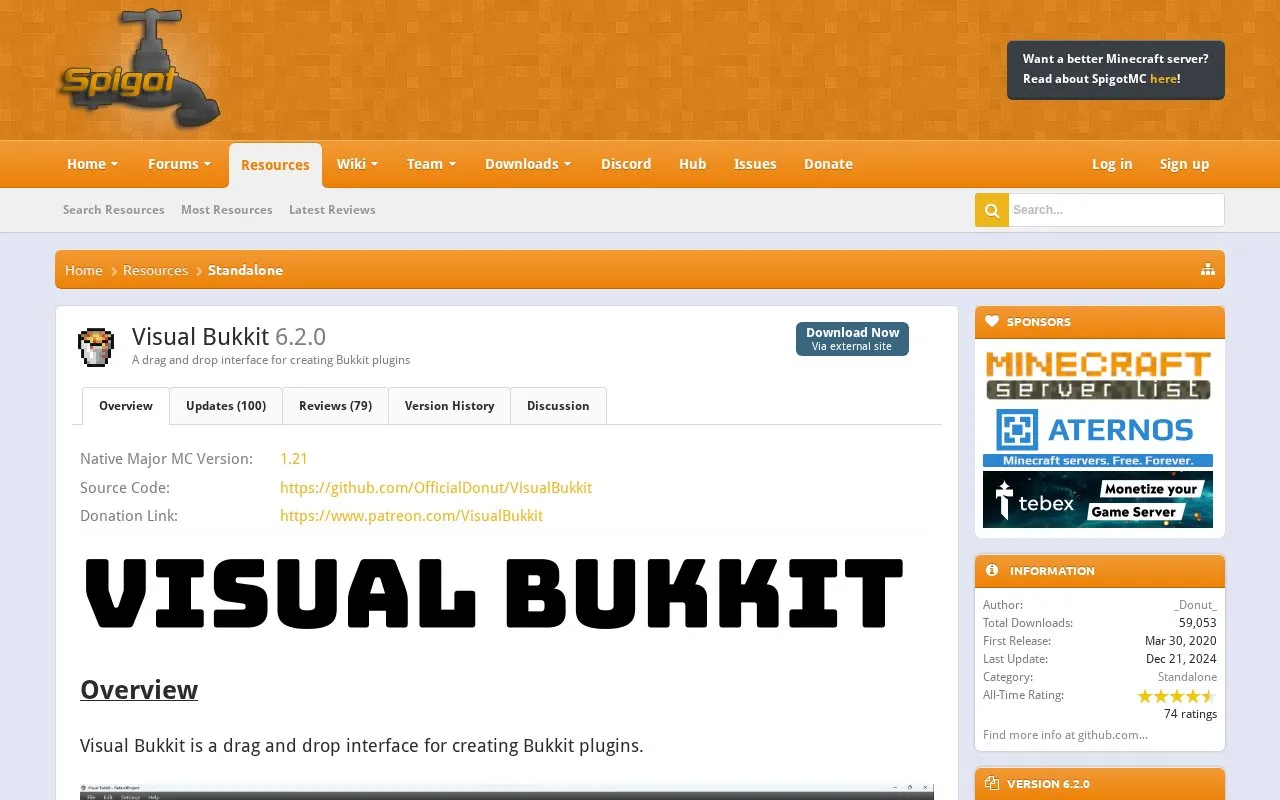Screen dimensions: 1280x800
Task: Switch to the Updates (100) tab
Action: [226, 406]
